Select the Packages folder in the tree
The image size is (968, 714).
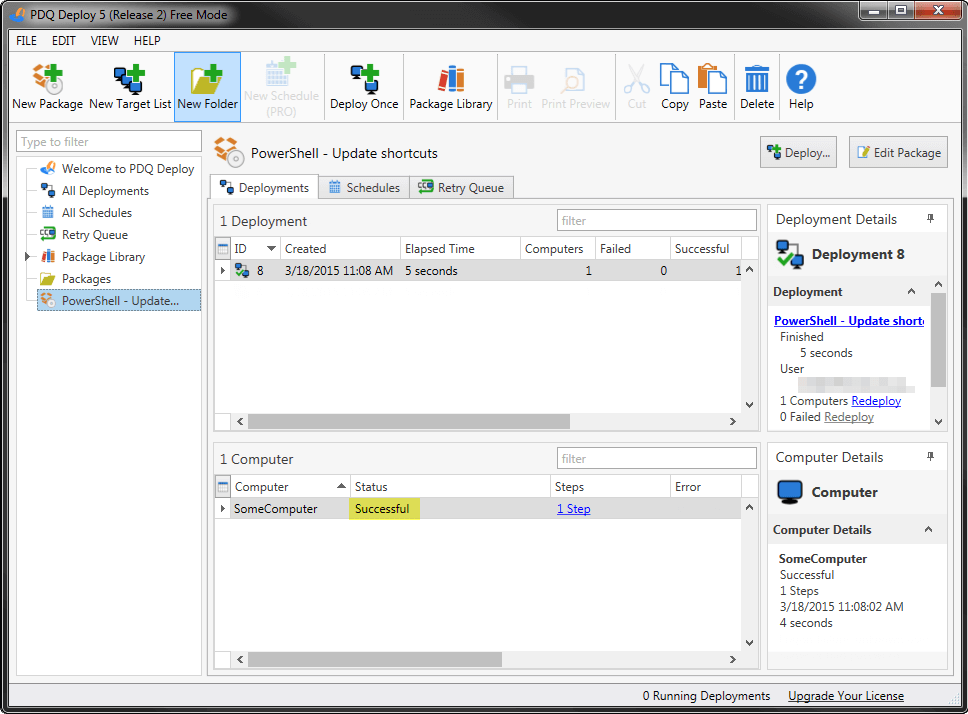click(76, 279)
